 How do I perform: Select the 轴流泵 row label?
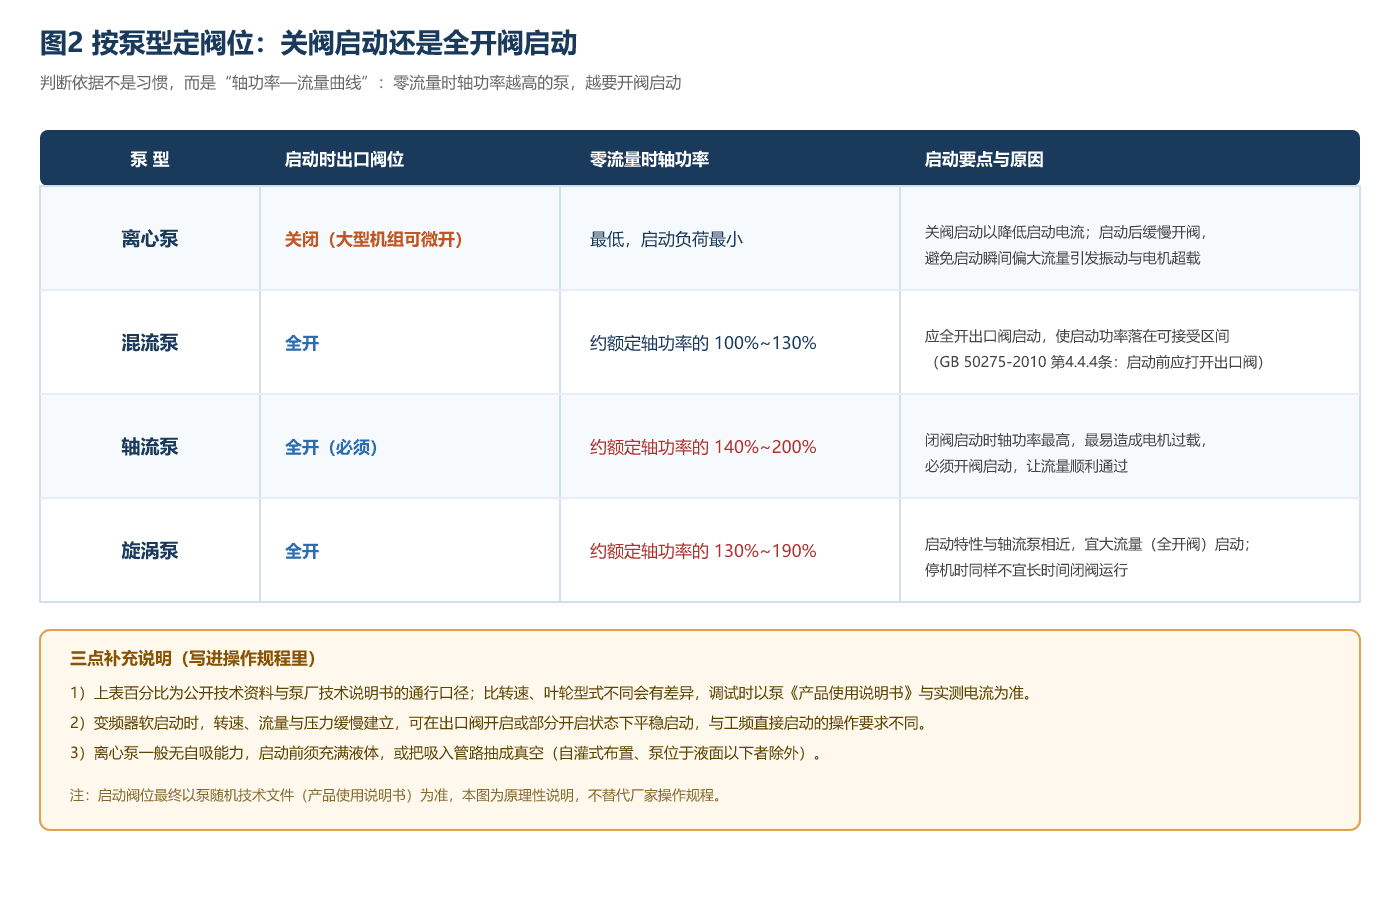point(150,447)
